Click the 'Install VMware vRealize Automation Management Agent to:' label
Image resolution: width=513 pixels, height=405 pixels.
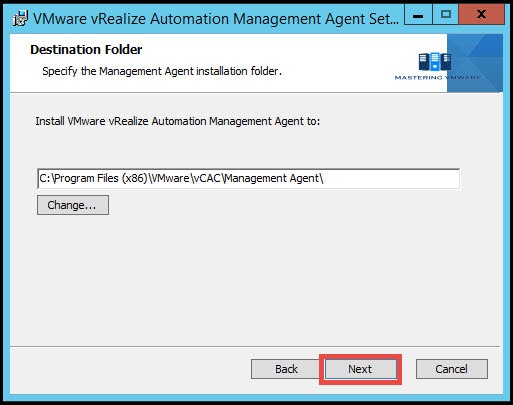(x=178, y=121)
